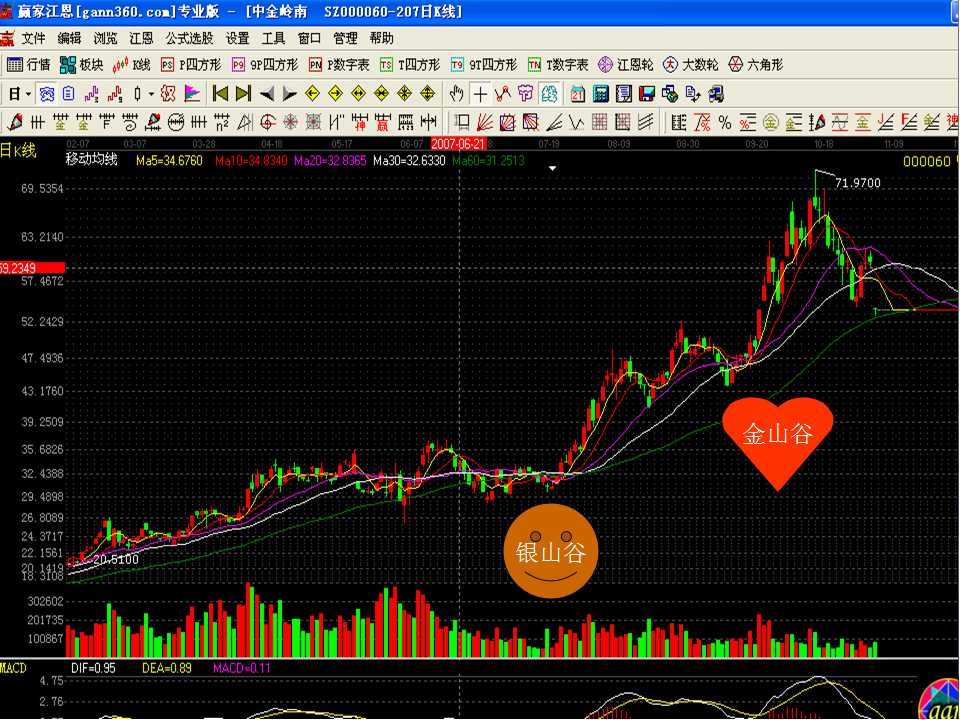960x720 pixels.
Task: Expand the candlestick type dropdown arrow
Action: coord(152,94)
